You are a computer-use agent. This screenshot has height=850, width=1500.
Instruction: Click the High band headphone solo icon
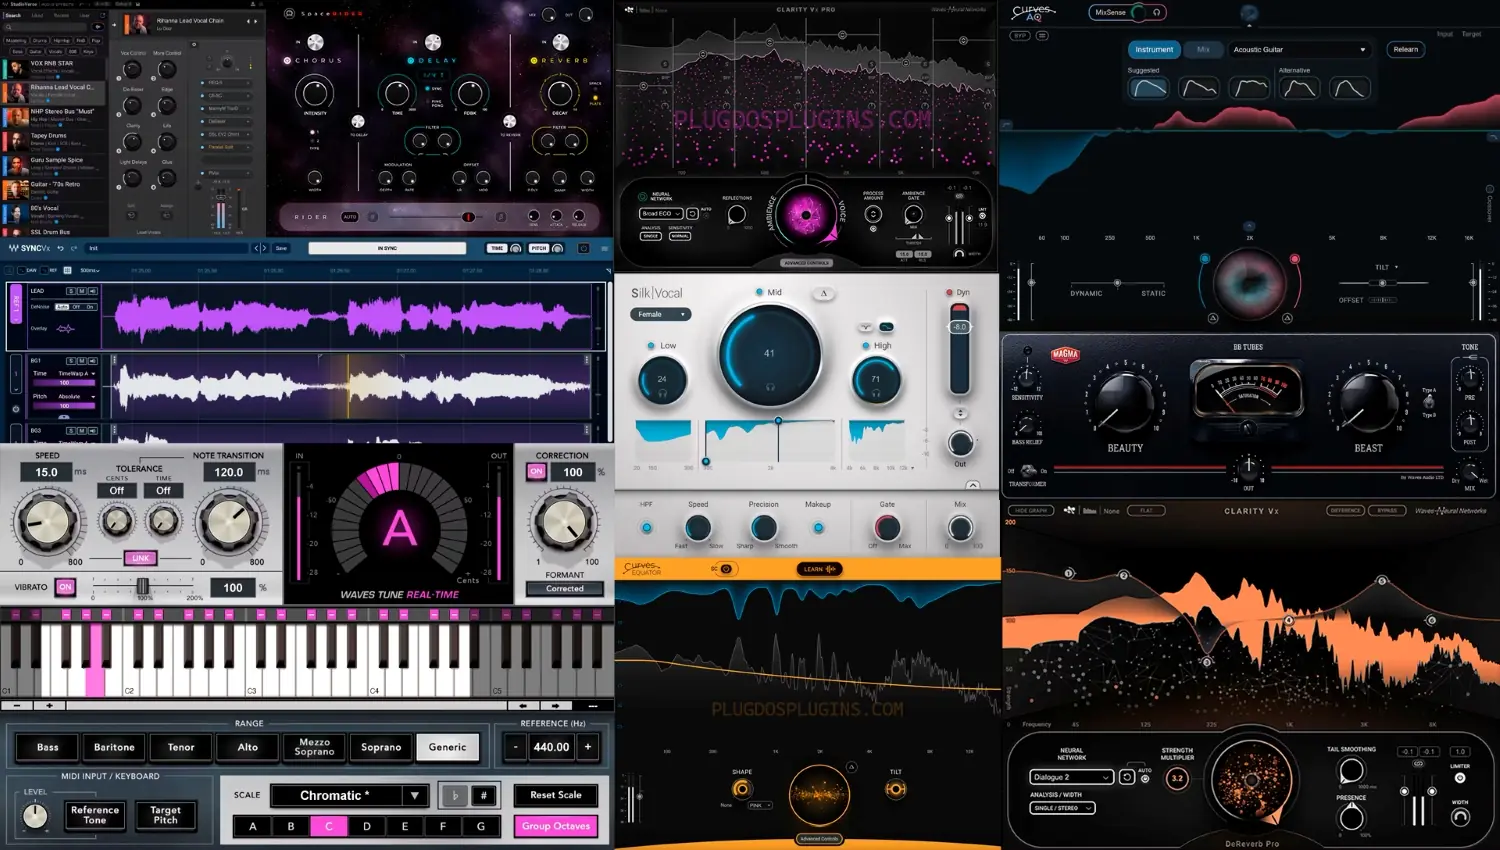876,394
